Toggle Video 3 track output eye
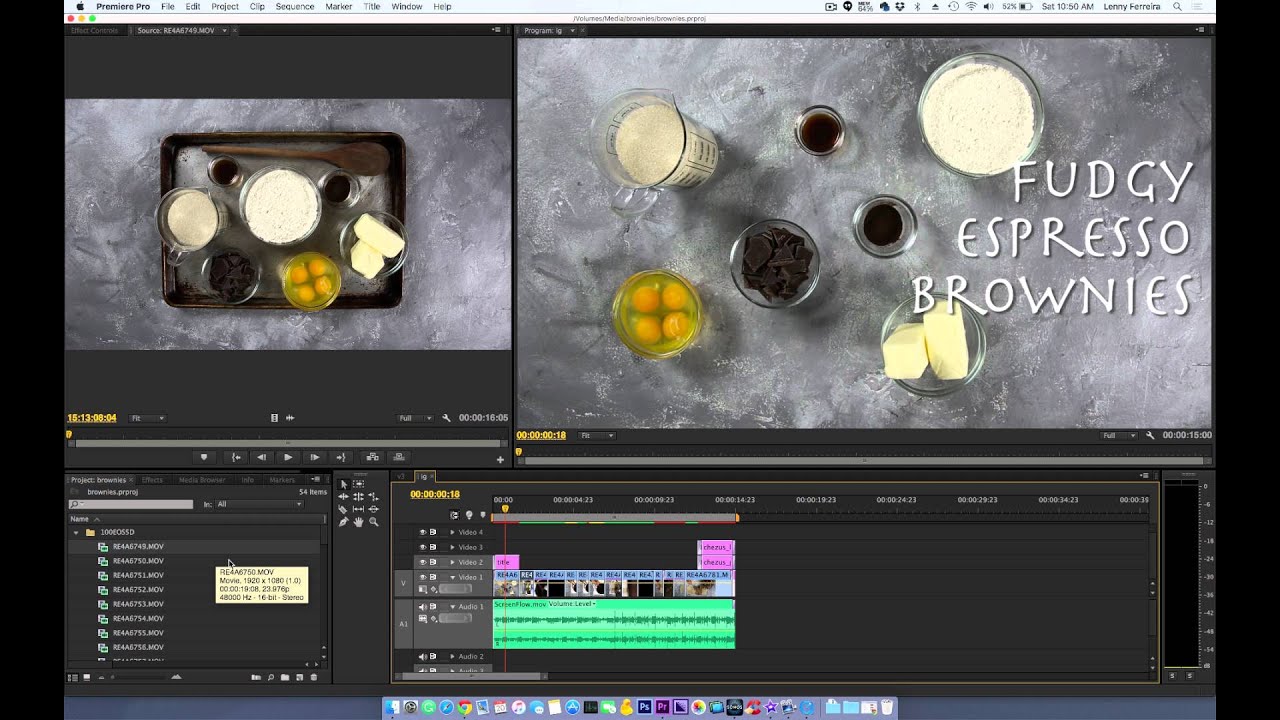Viewport: 1280px width, 720px height. (x=423, y=547)
